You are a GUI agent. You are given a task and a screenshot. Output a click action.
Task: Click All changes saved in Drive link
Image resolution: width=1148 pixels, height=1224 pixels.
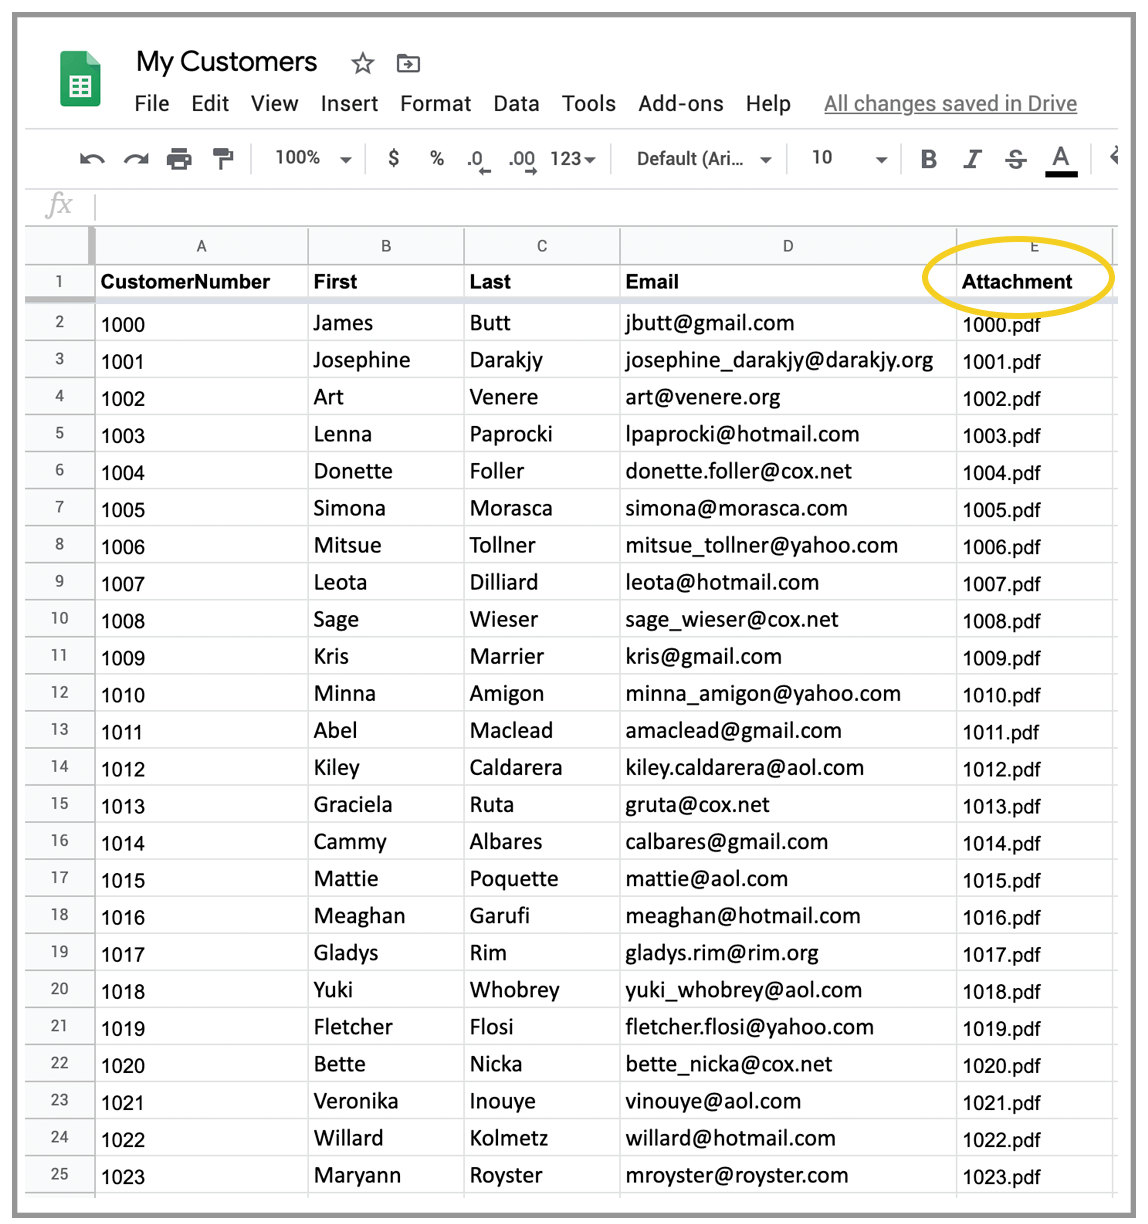pos(950,104)
